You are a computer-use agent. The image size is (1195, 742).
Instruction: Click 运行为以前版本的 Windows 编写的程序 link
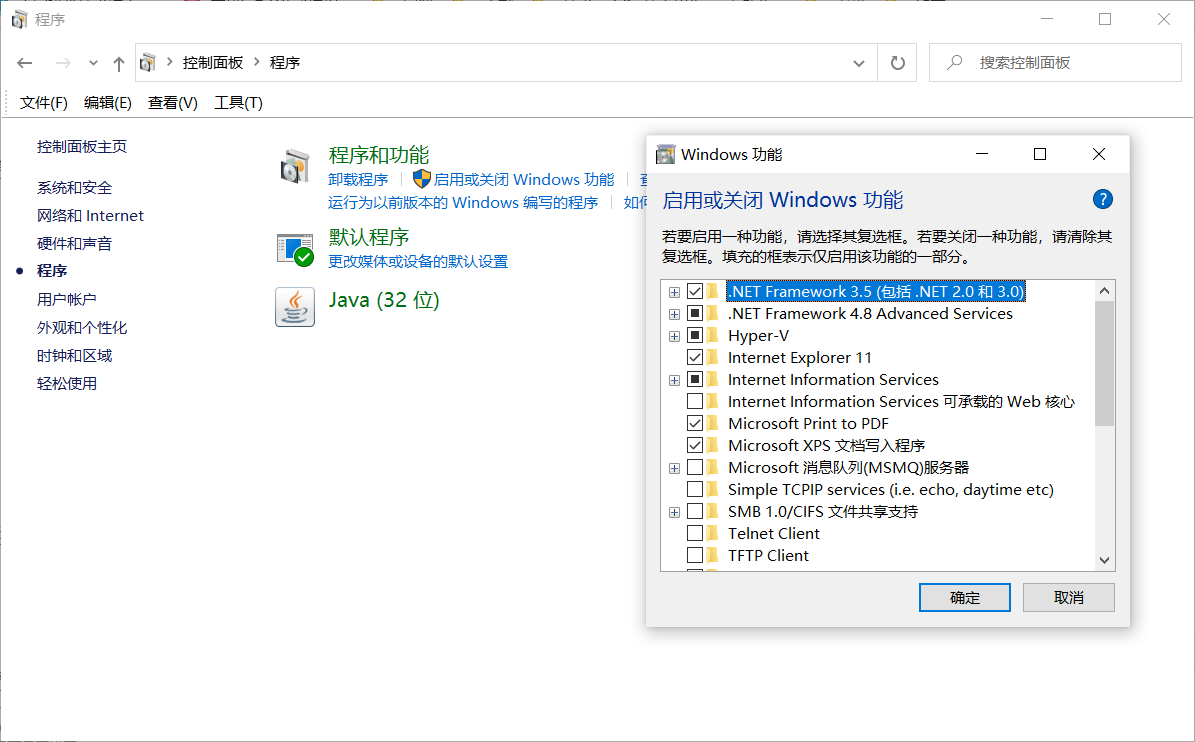pyautogui.click(x=463, y=203)
